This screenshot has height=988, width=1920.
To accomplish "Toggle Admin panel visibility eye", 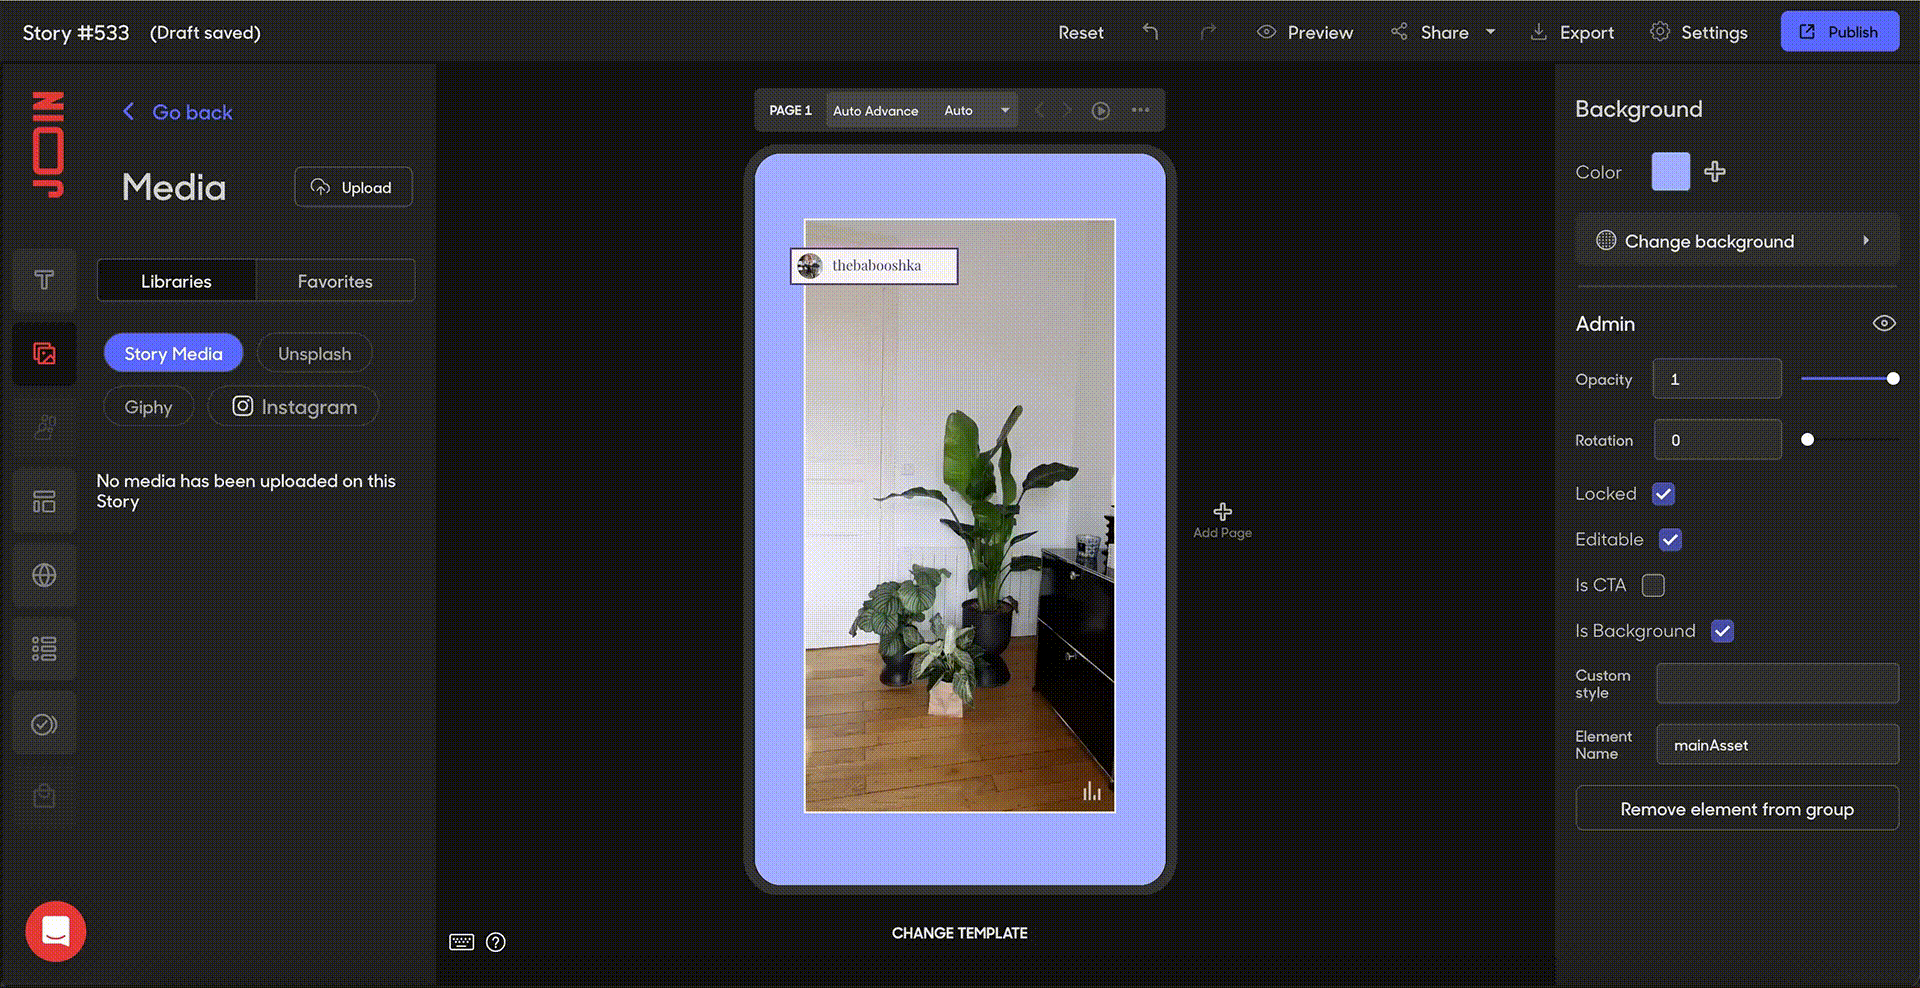I will [1884, 323].
